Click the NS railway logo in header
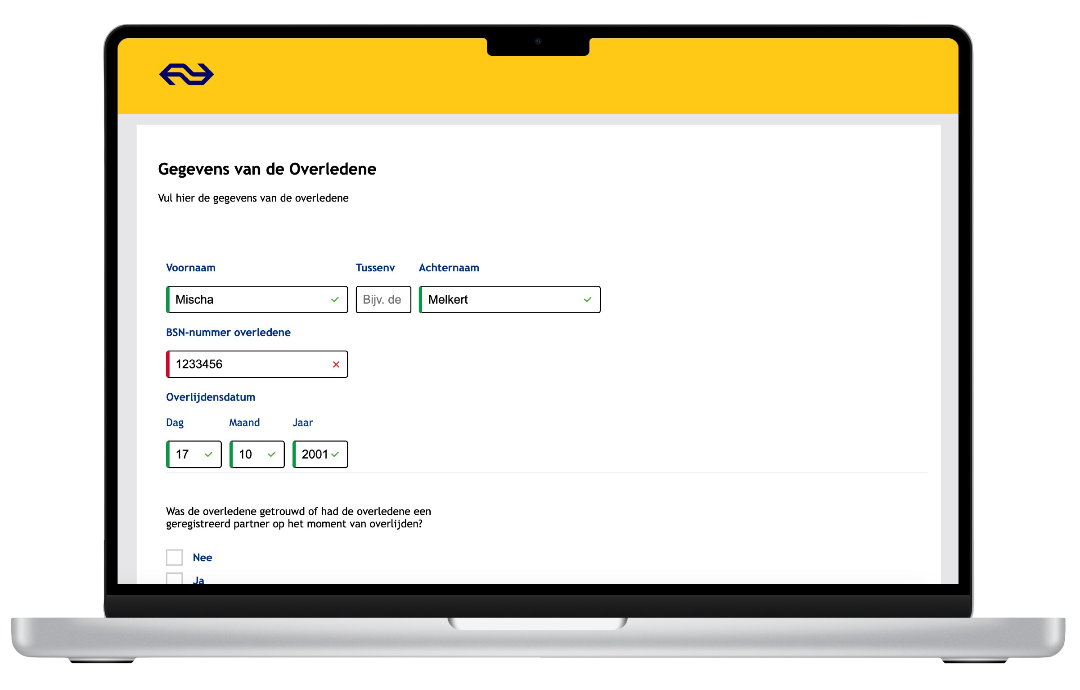1080x690 pixels. pos(187,74)
